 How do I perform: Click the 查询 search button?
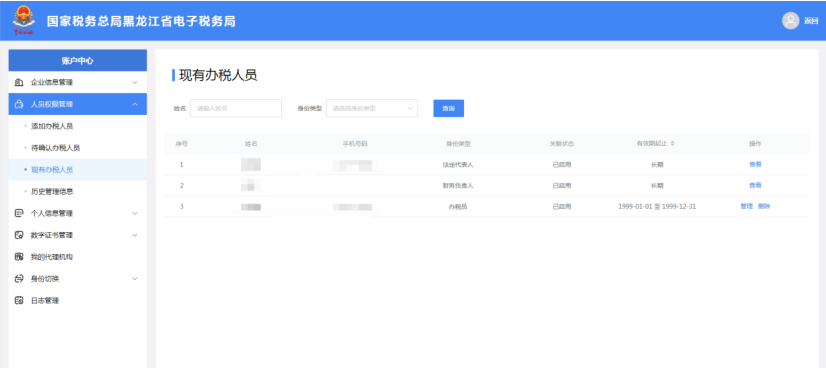point(448,108)
